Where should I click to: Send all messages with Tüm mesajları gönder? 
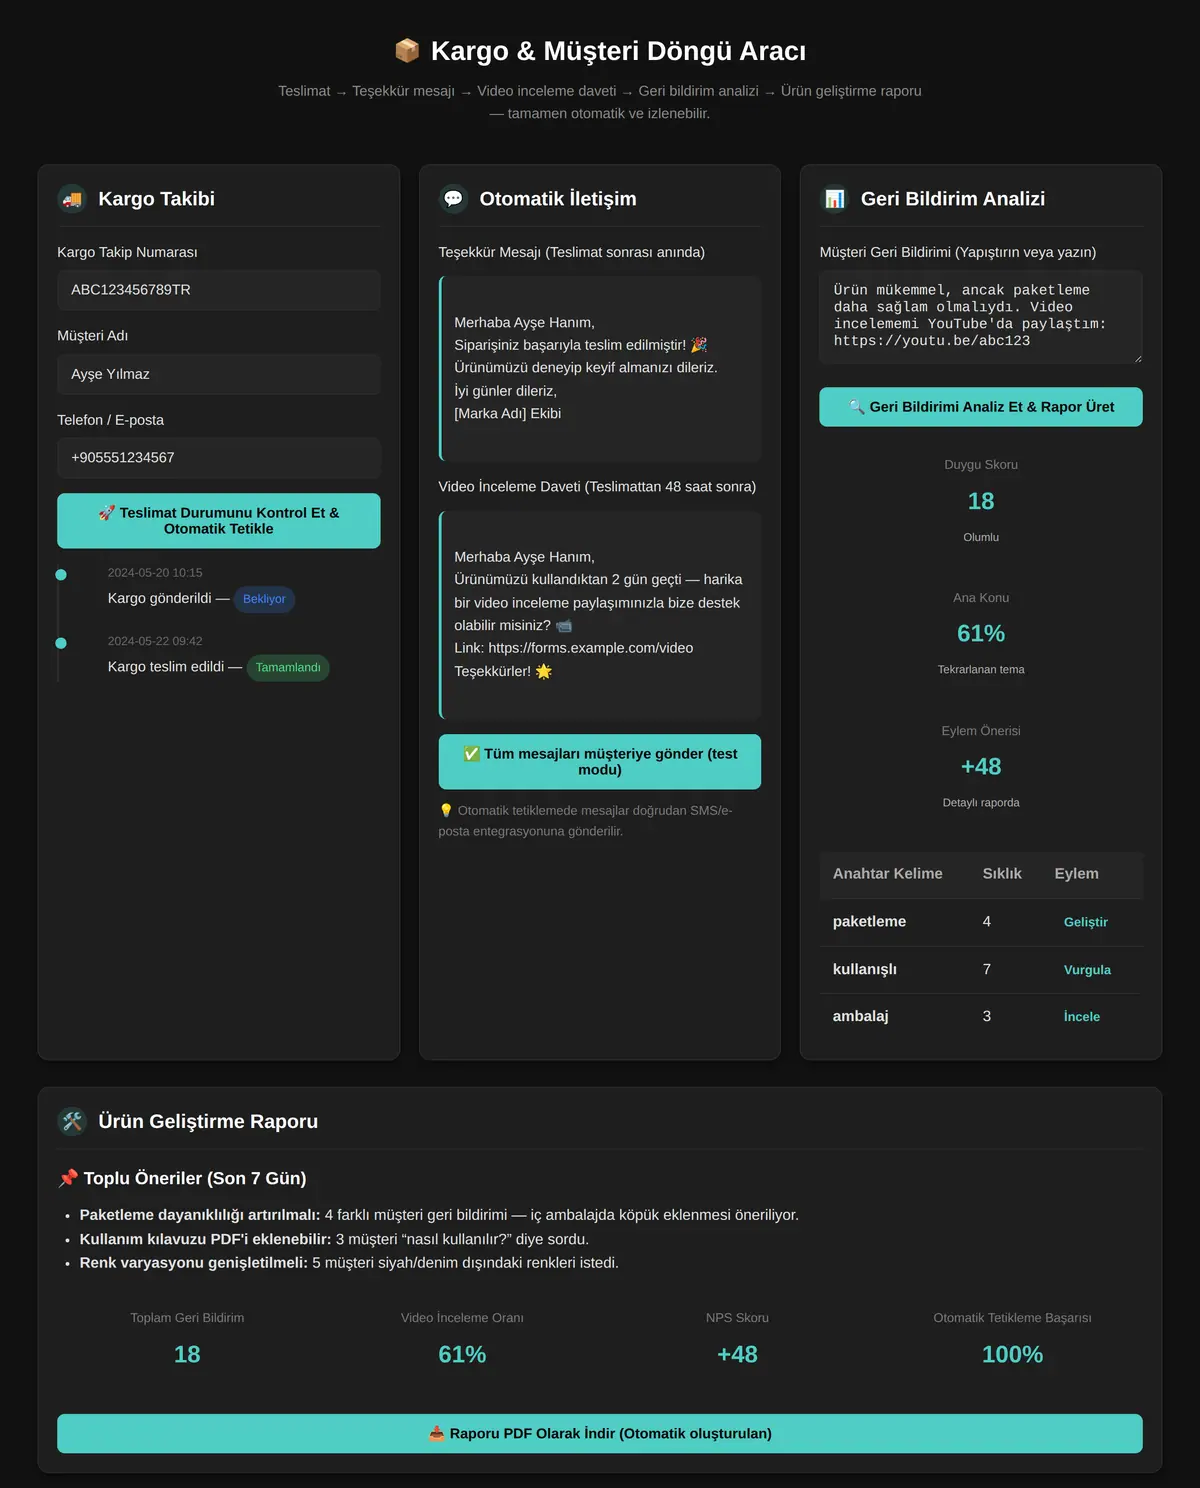click(x=600, y=762)
